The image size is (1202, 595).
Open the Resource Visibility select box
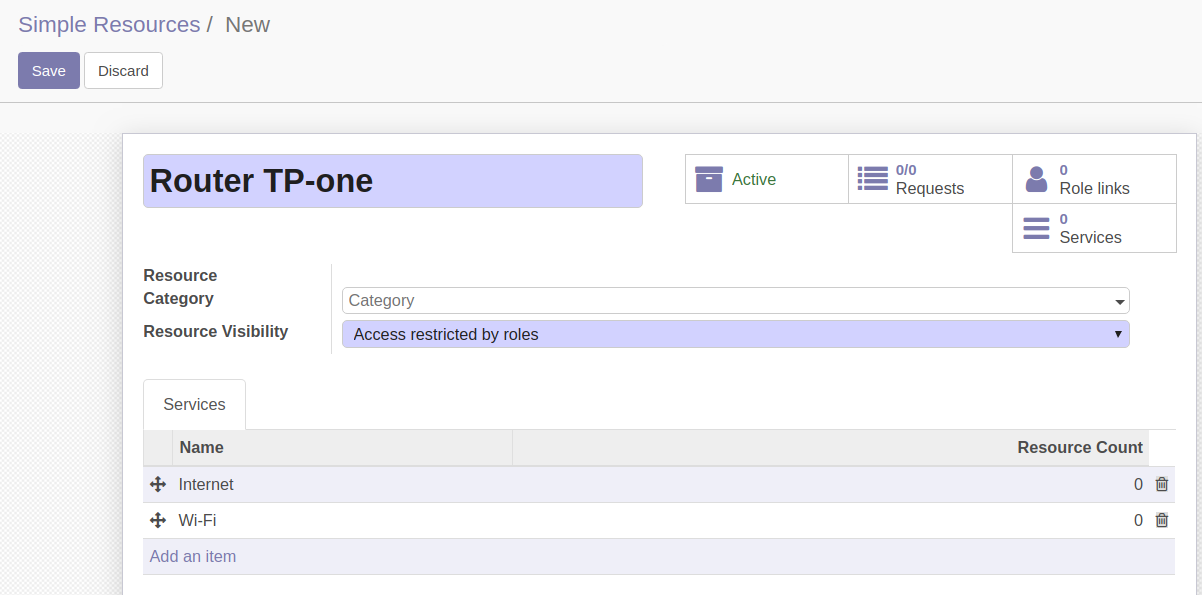736,334
